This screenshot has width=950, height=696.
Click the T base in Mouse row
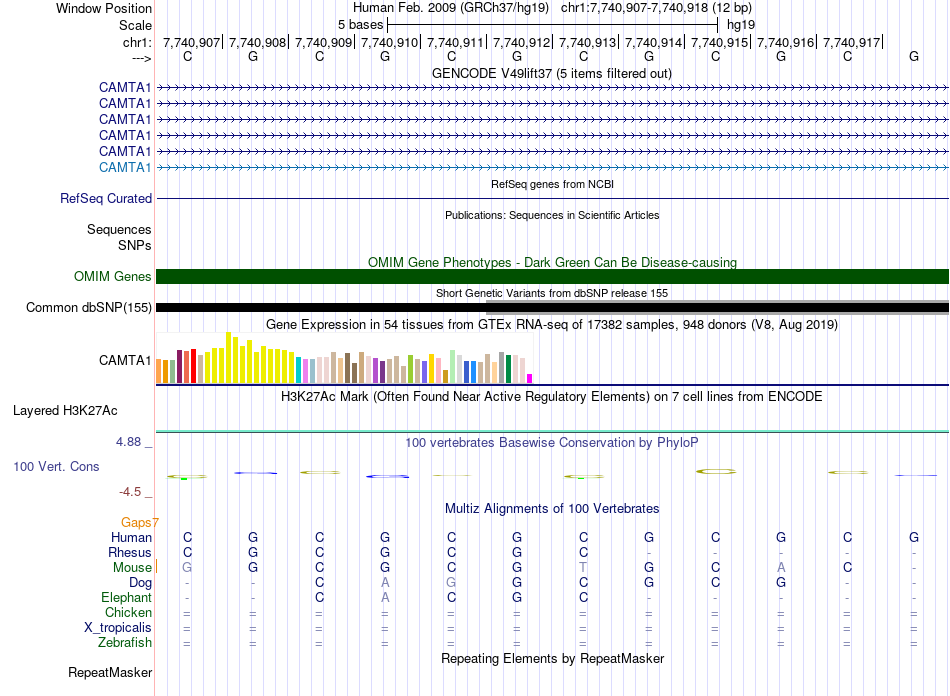tap(583, 568)
